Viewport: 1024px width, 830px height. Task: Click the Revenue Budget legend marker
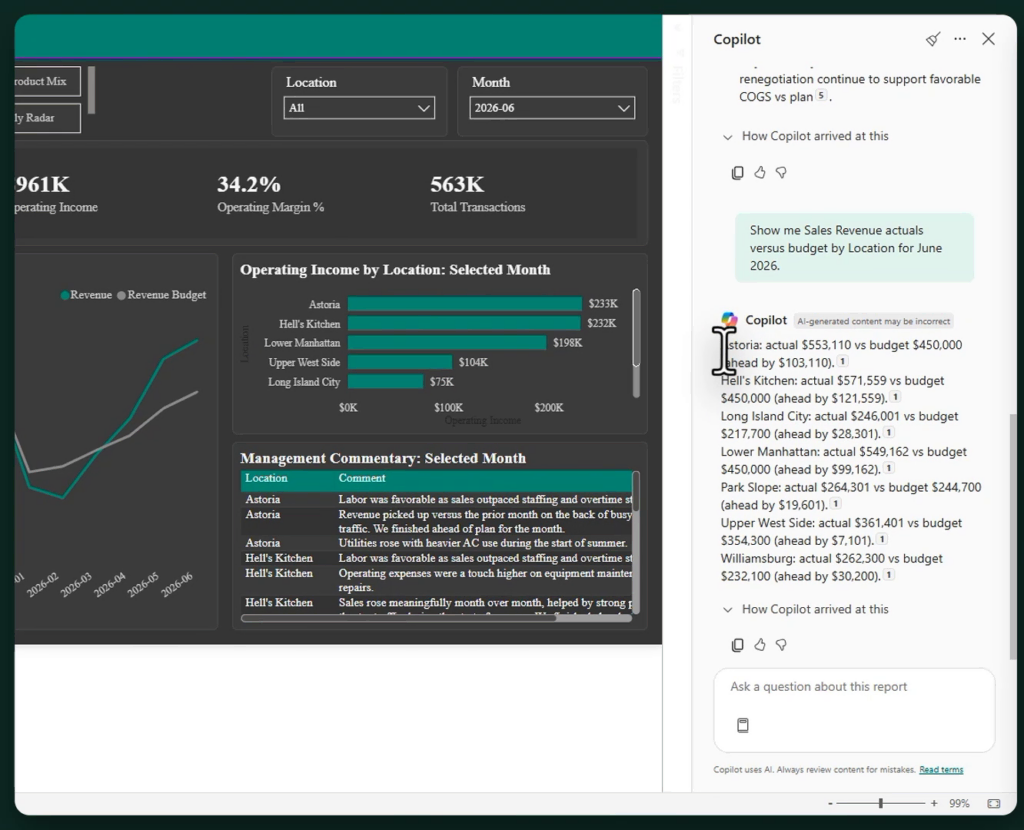[121, 295]
